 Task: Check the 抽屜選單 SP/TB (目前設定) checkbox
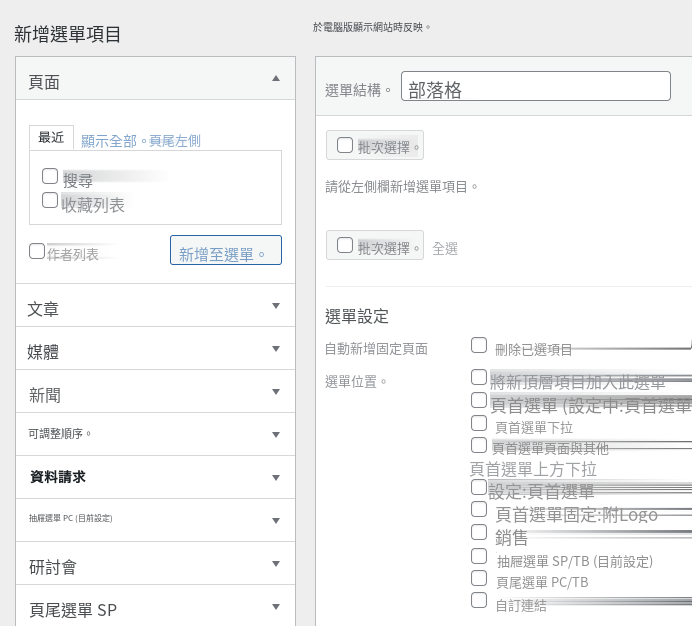click(x=479, y=556)
